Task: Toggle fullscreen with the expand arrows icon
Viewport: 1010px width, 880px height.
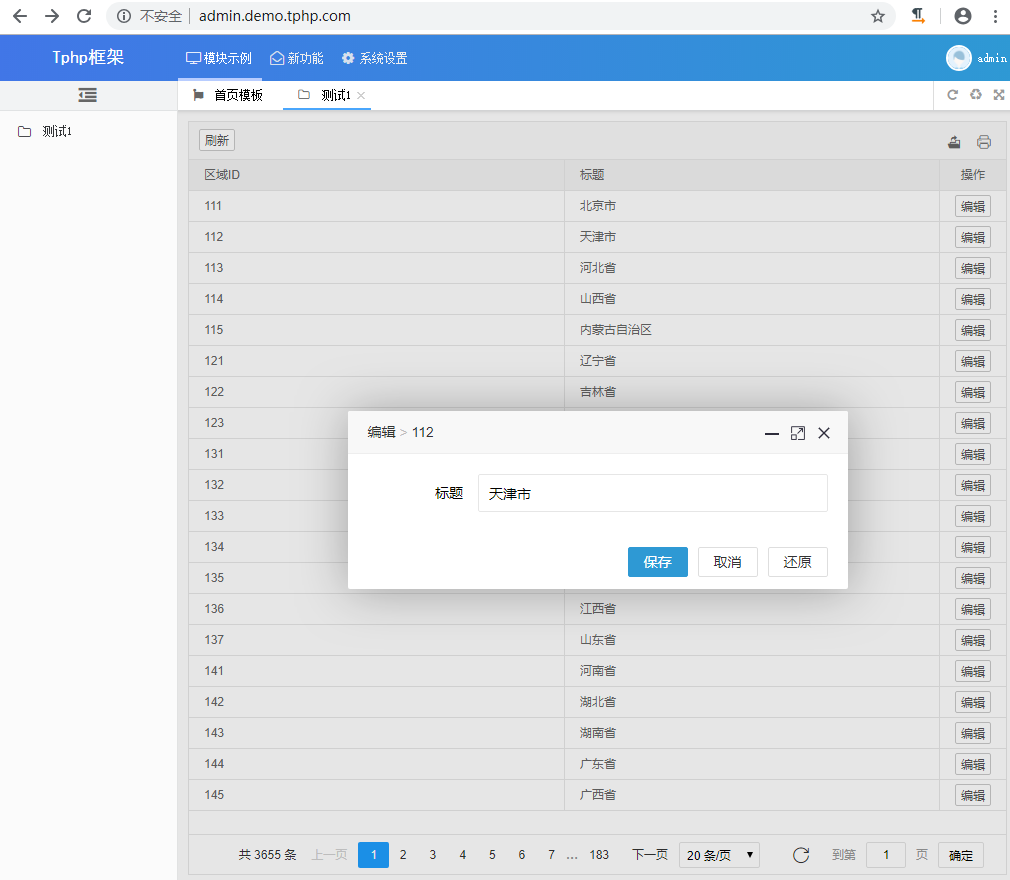Action: [998, 95]
